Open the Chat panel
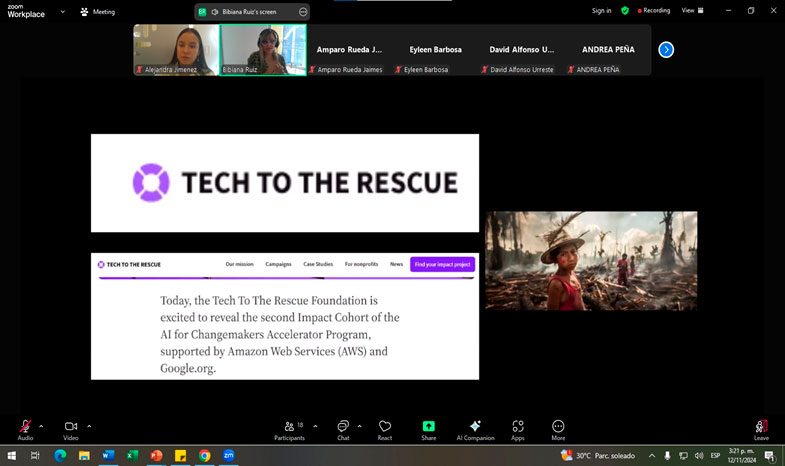785x466 pixels. coord(343,427)
